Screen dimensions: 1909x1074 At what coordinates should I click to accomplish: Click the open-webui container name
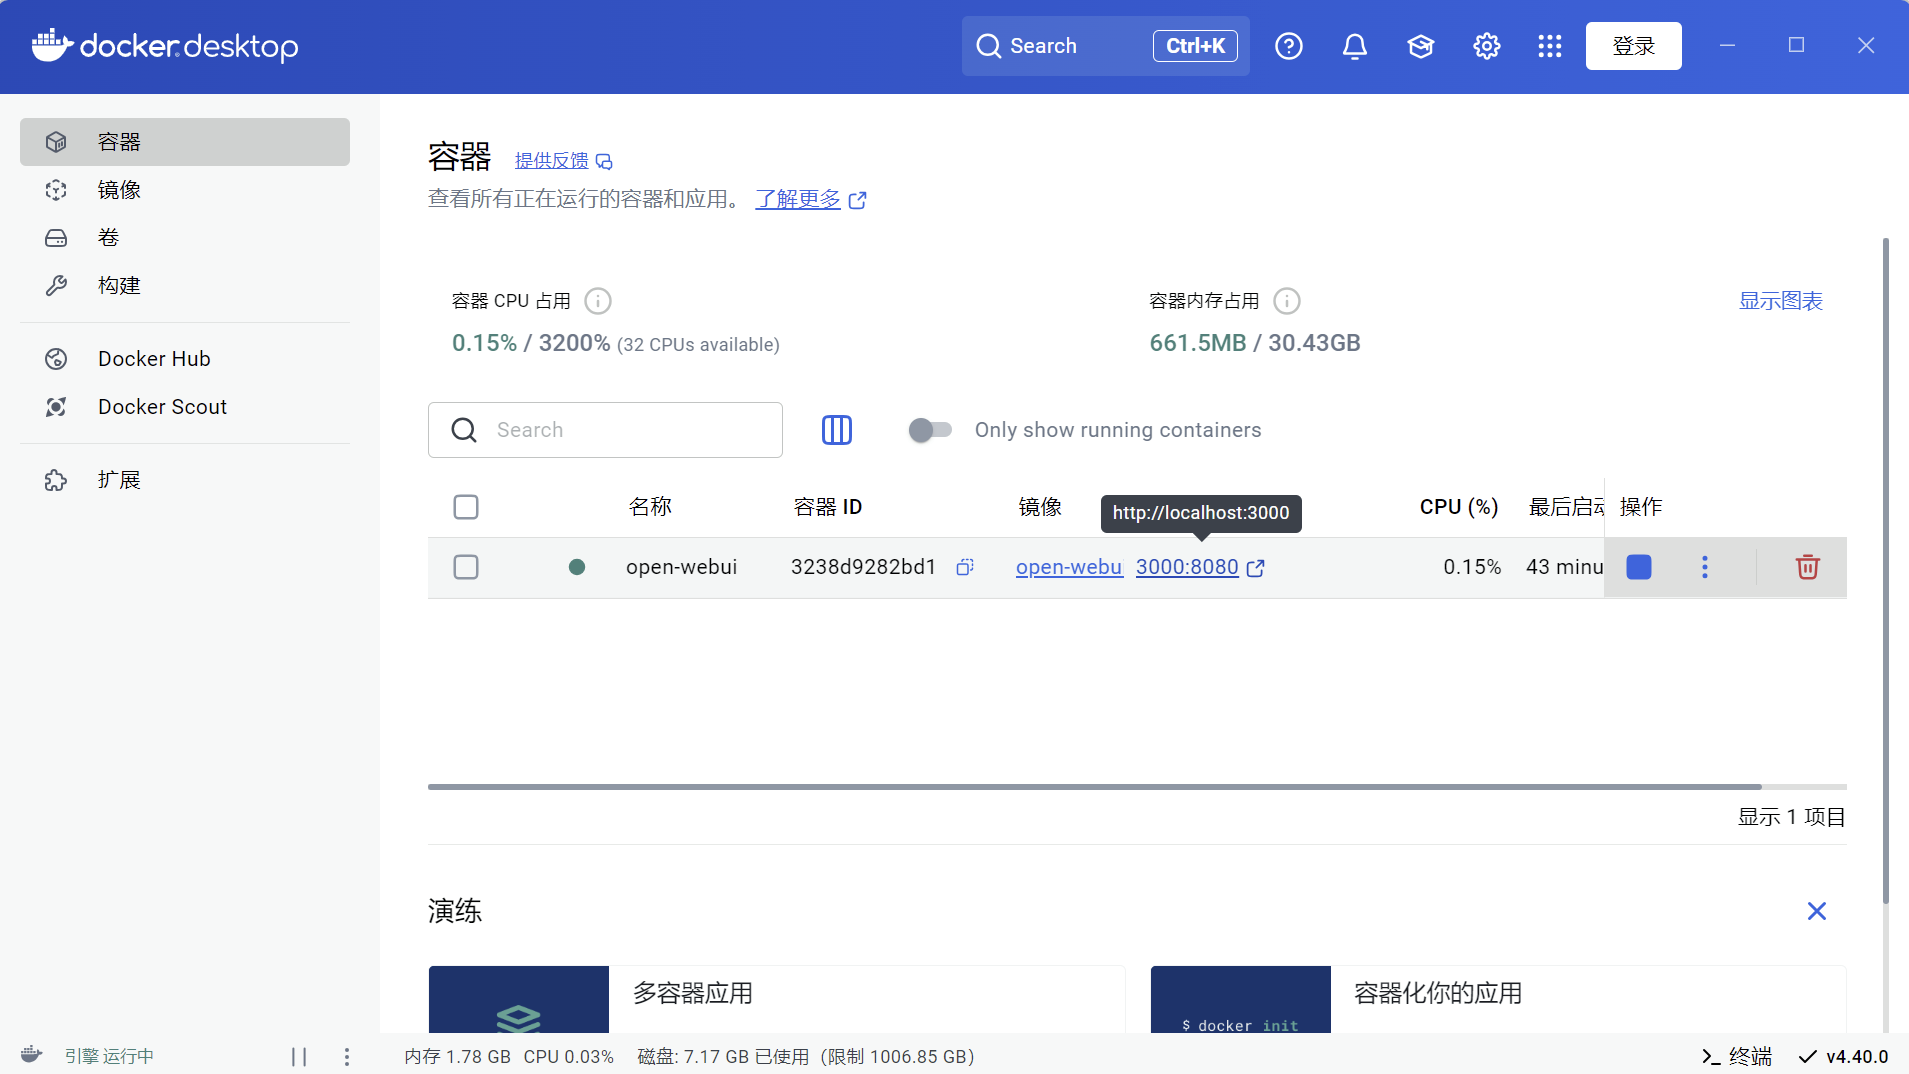[681, 567]
